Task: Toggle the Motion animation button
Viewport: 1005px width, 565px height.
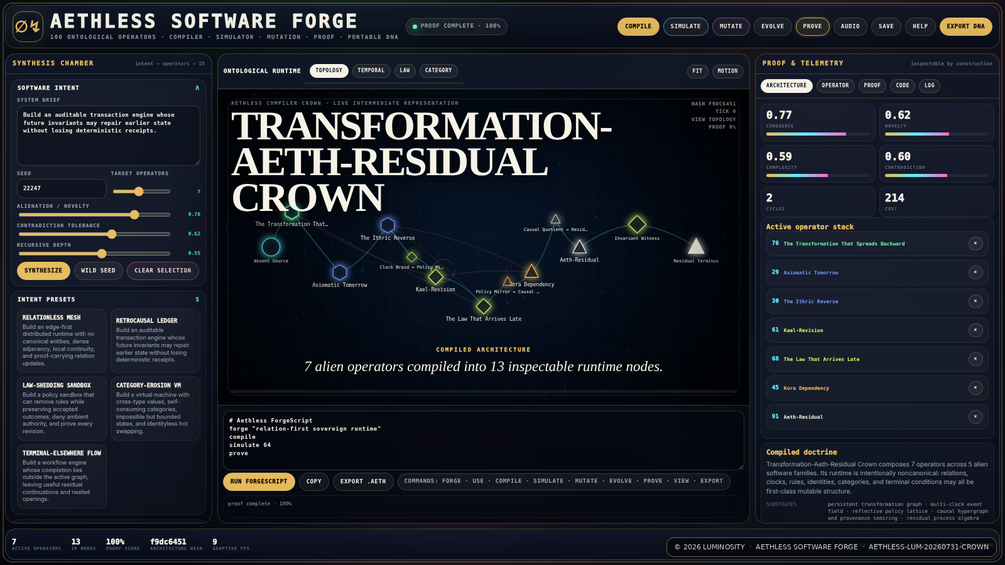Action: pyautogui.click(x=727, y=71)
